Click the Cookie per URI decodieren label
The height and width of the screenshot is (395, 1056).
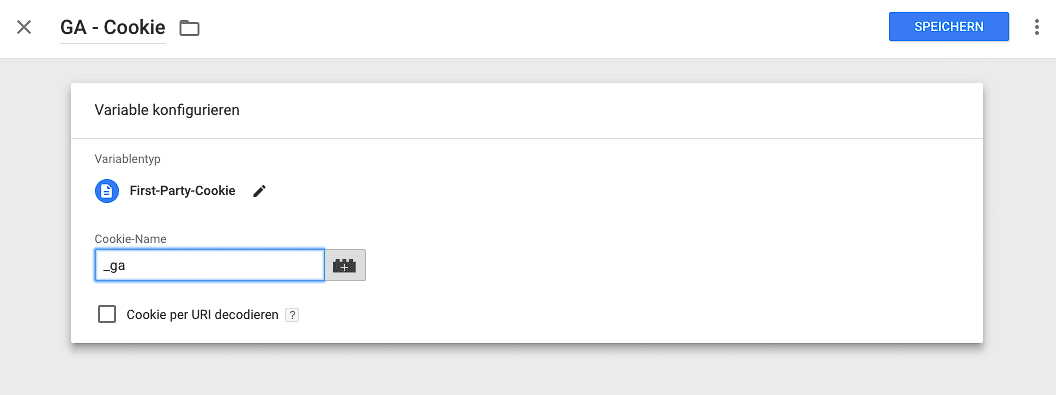pos(202,314)
